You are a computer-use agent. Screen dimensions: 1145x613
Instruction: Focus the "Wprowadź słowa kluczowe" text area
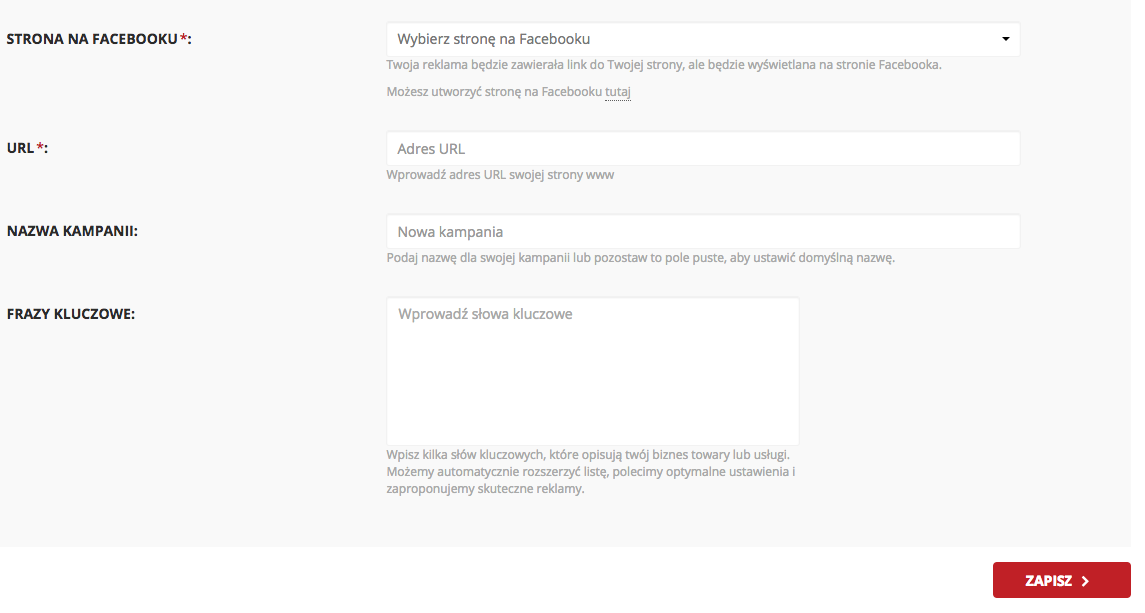[x=592, y=370]
